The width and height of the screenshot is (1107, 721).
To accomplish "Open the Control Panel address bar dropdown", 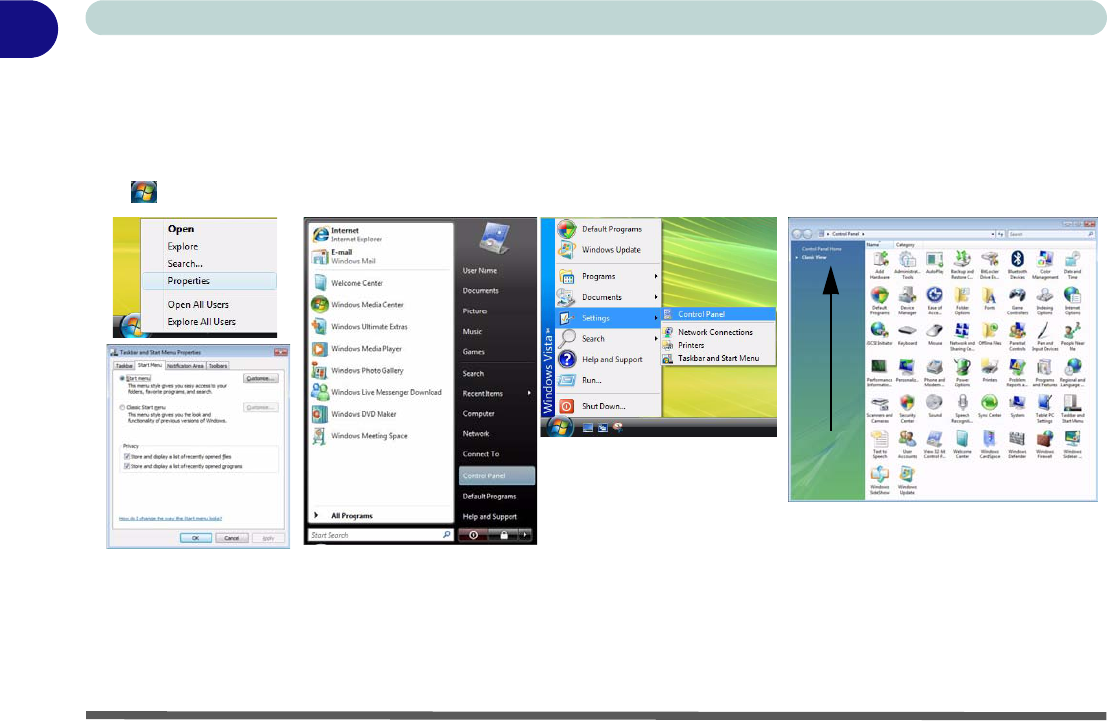I will tap(993, 234).
